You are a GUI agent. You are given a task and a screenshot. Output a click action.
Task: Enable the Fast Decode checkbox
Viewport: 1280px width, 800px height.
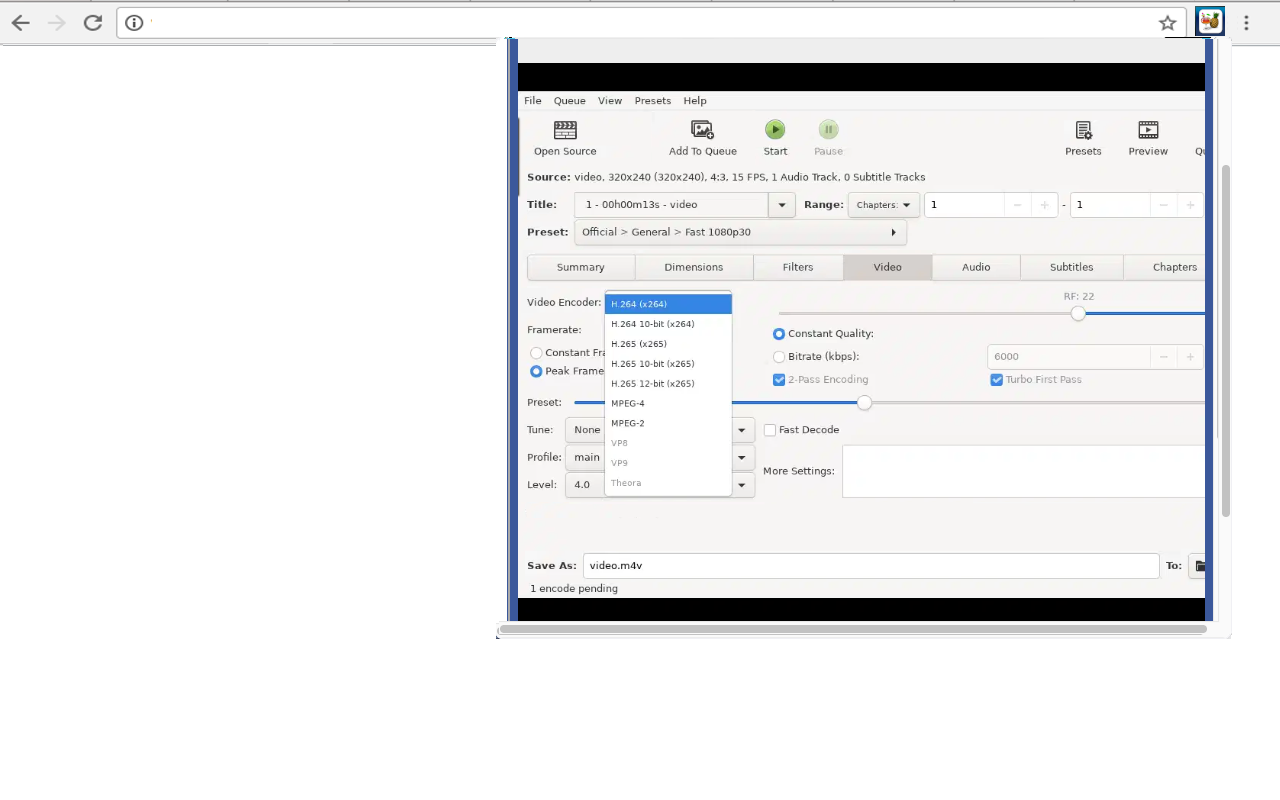click(770, 430)
